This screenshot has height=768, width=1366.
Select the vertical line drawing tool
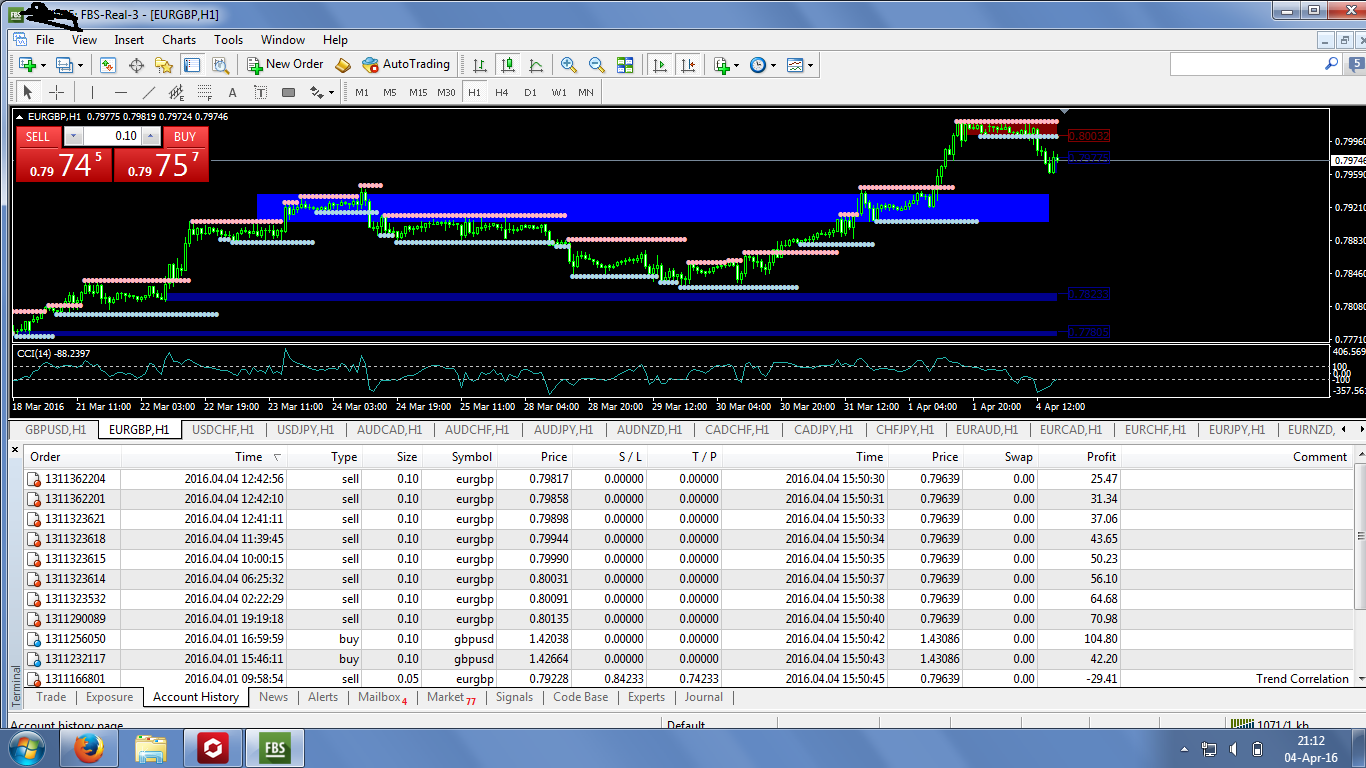pos(92,92)
